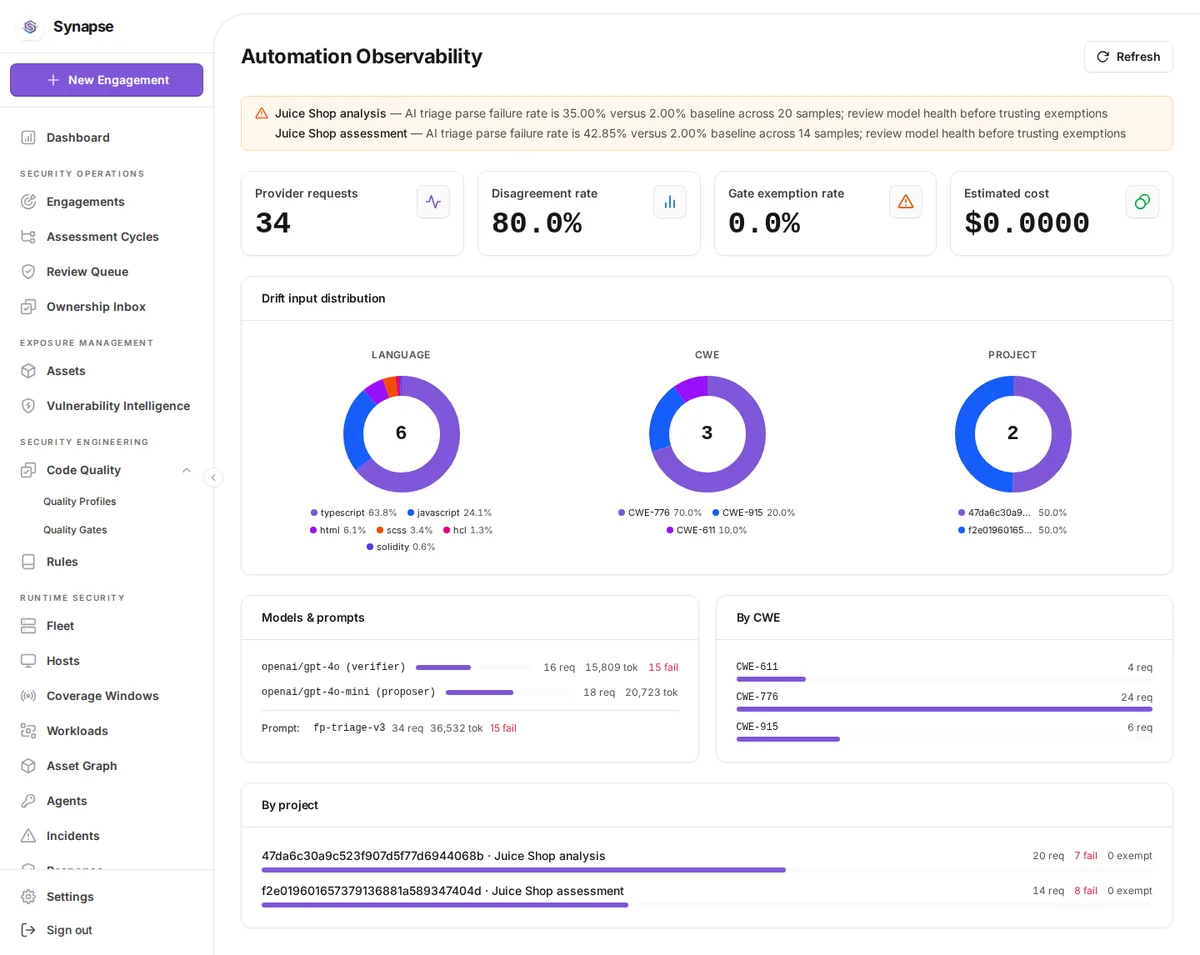This screenshot has width=1200, height=955.
Task: Open the Dashboard page
Action: coord(106,137)
